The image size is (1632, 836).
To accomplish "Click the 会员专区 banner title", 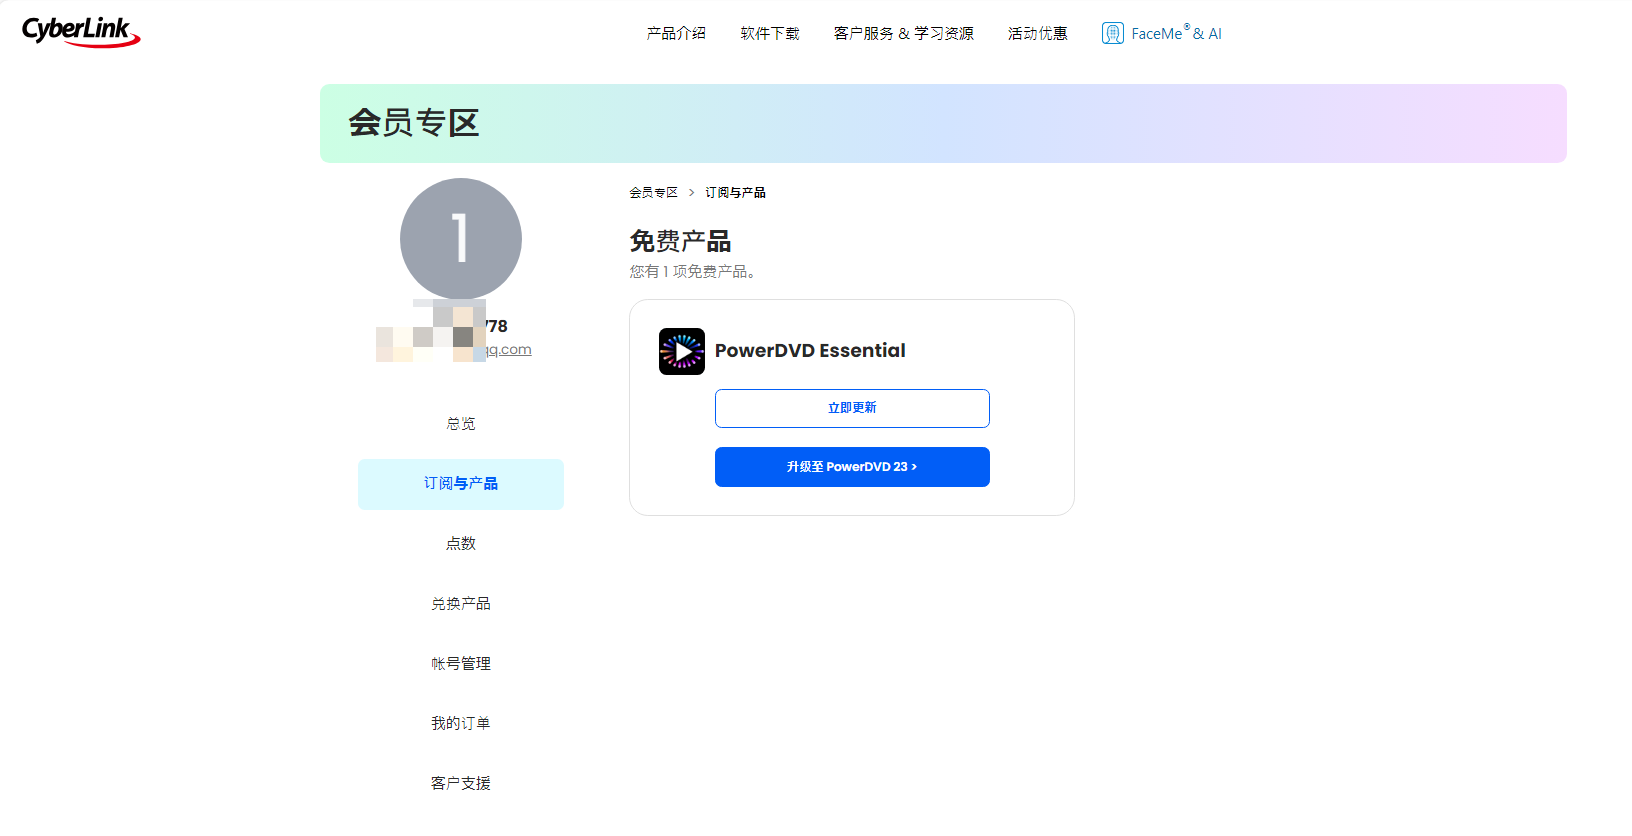I will coord(414,123).
